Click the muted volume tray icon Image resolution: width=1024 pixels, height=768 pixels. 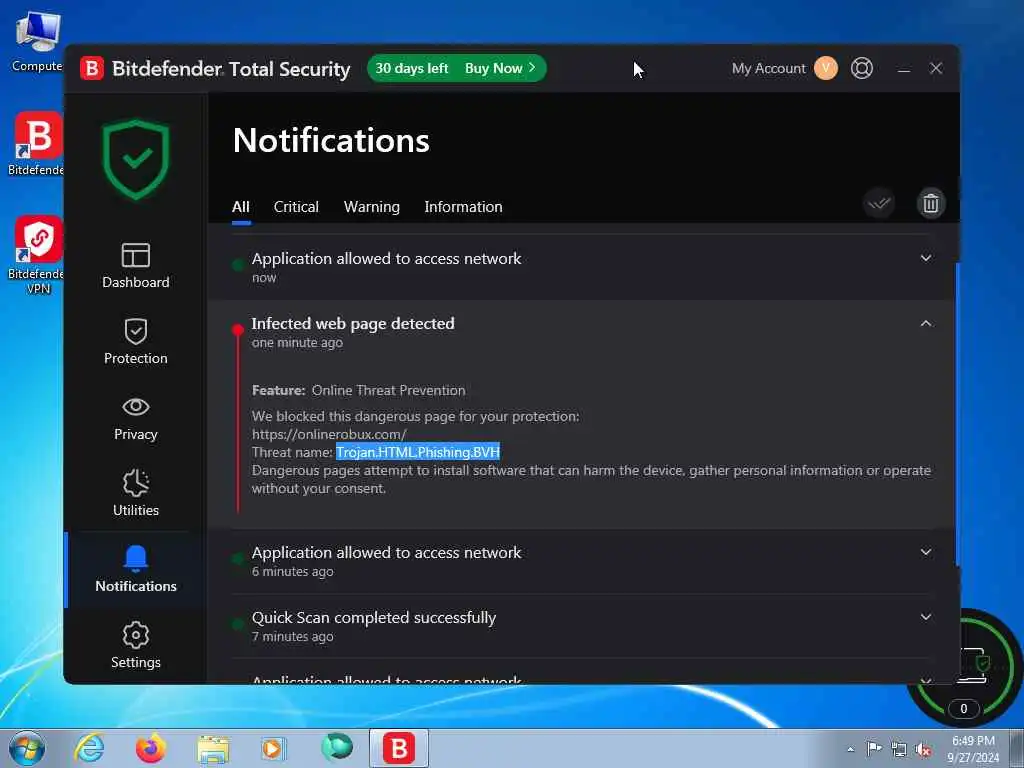(923, 749)
